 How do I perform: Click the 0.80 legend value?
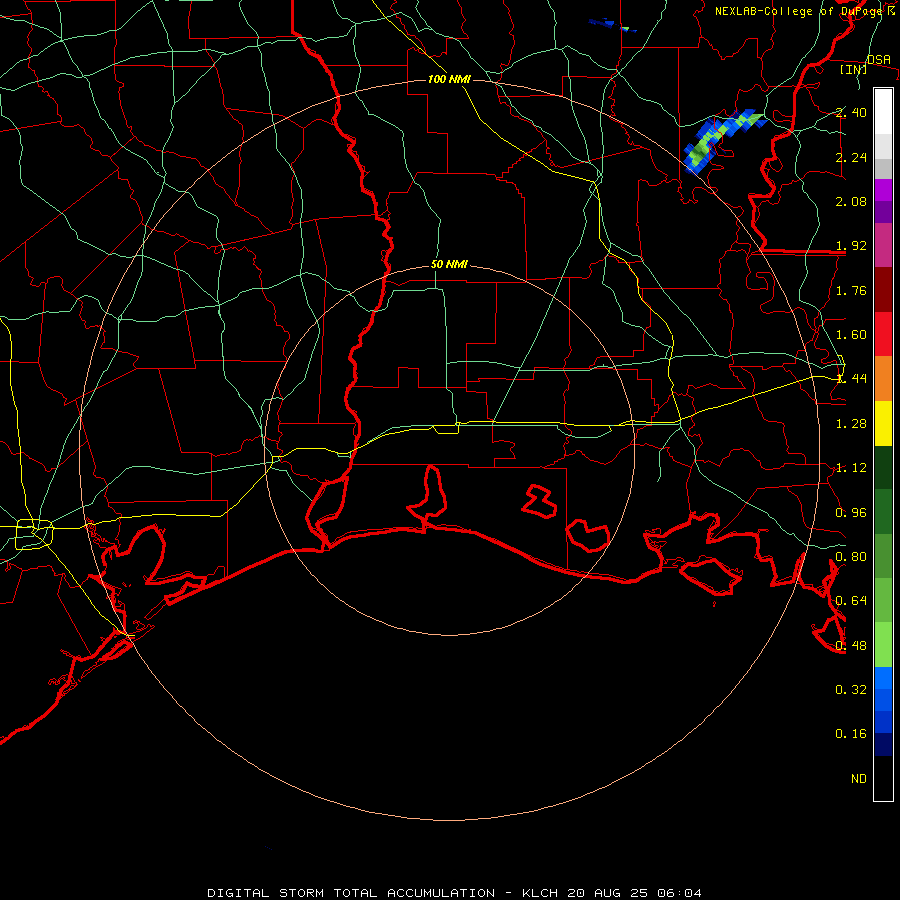pyautogui.click(x=851, y=557)
